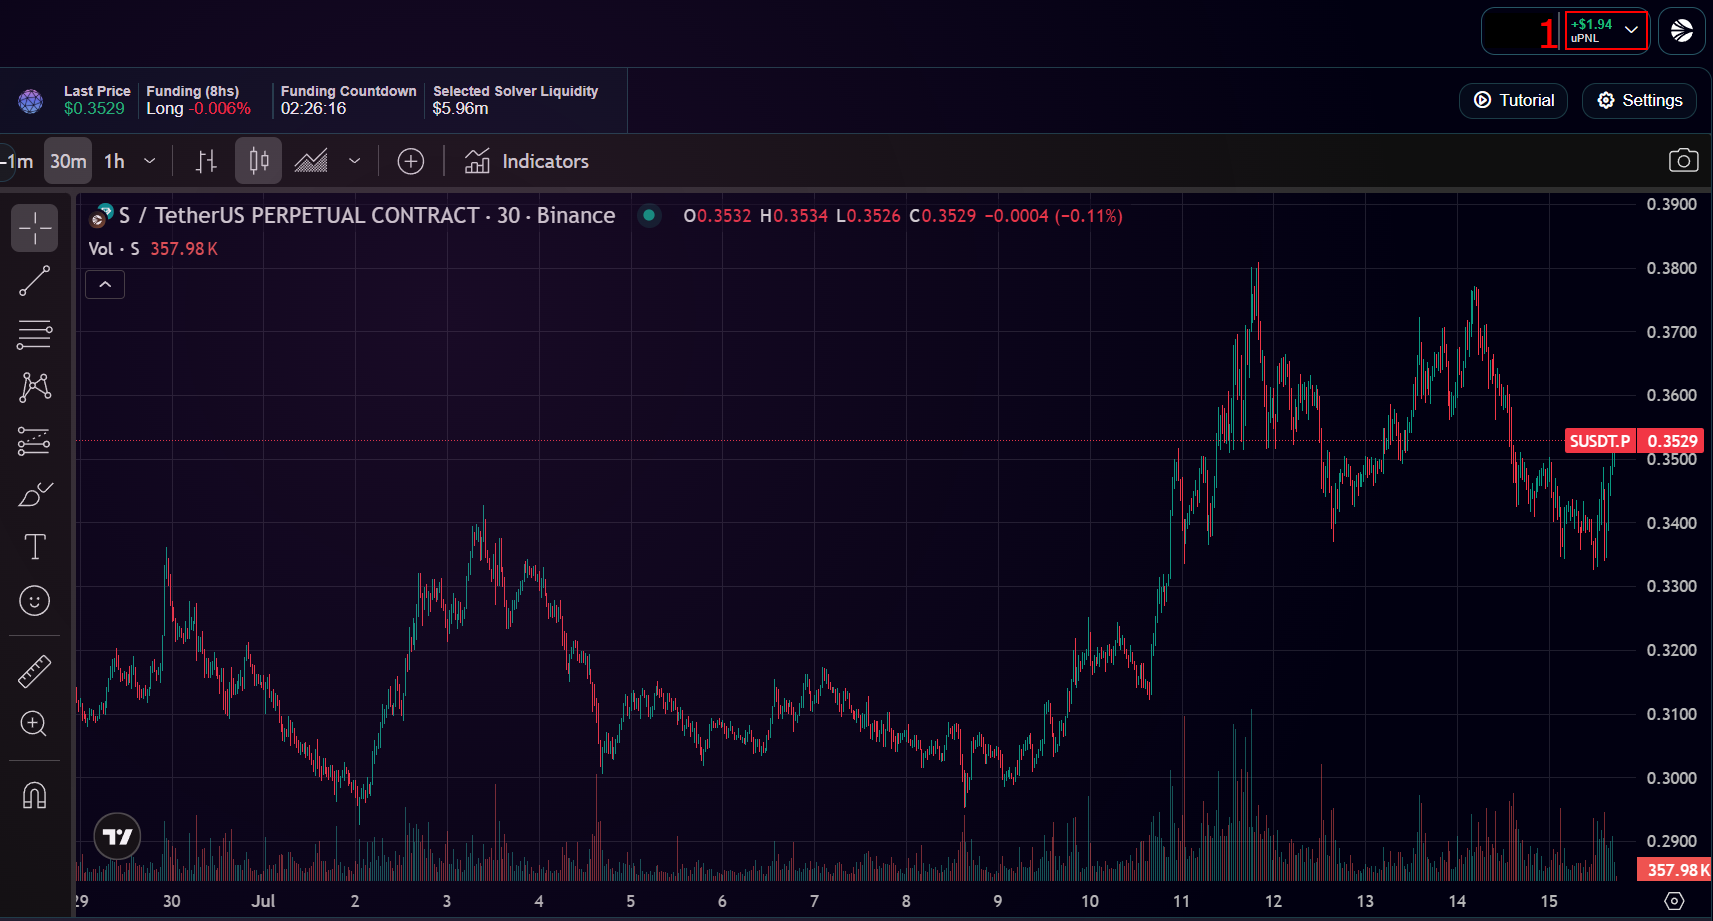This screenshot has width=1713, height=921.
Task: Select the zoom-in magnifier tool
Action: coord(34,723)
